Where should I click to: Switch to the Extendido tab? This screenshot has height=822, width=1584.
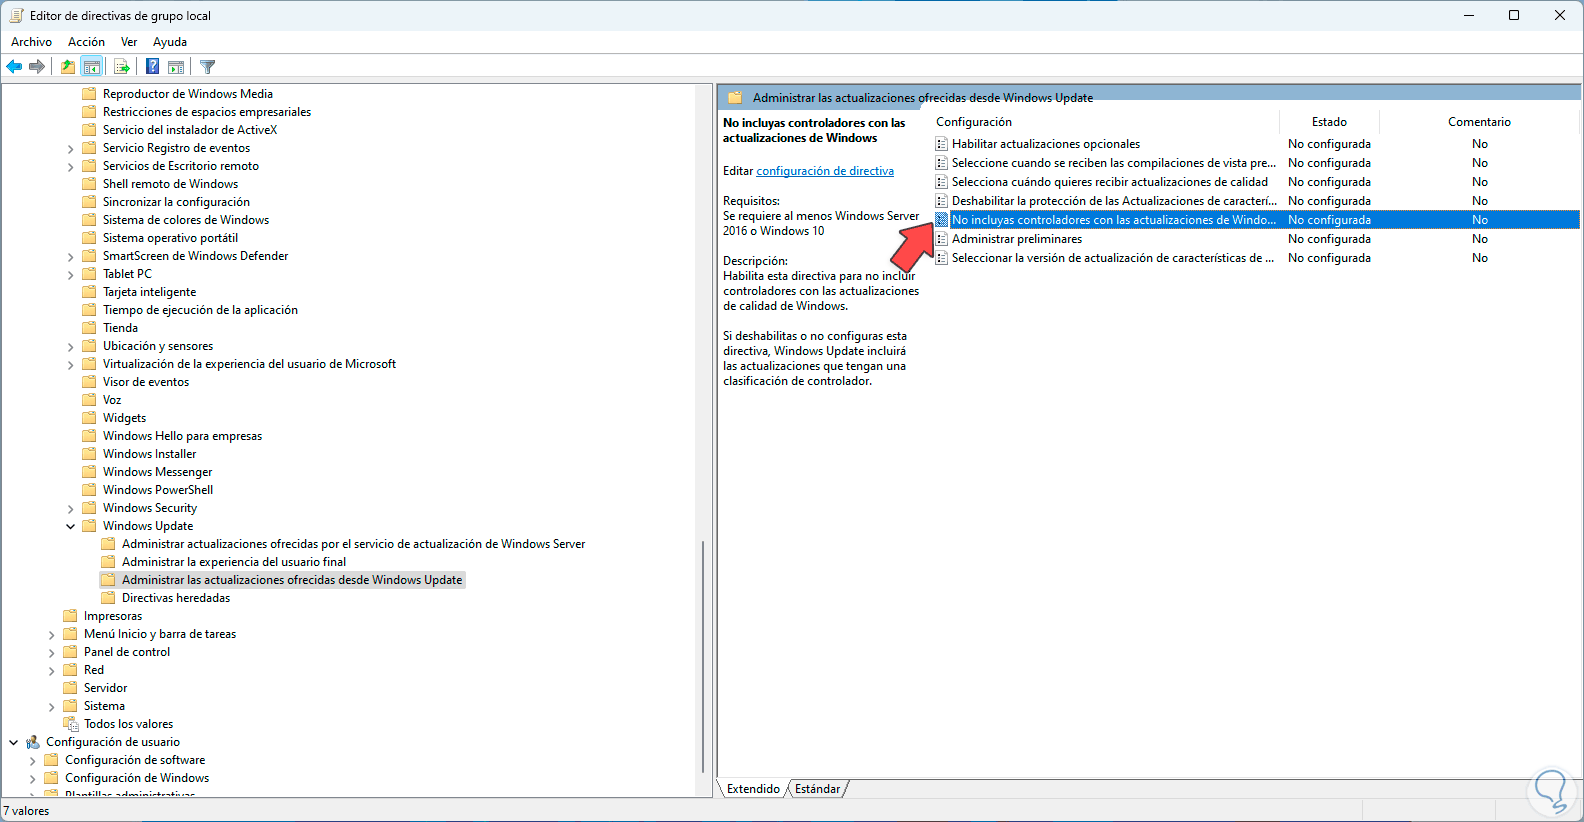(753, 789)
